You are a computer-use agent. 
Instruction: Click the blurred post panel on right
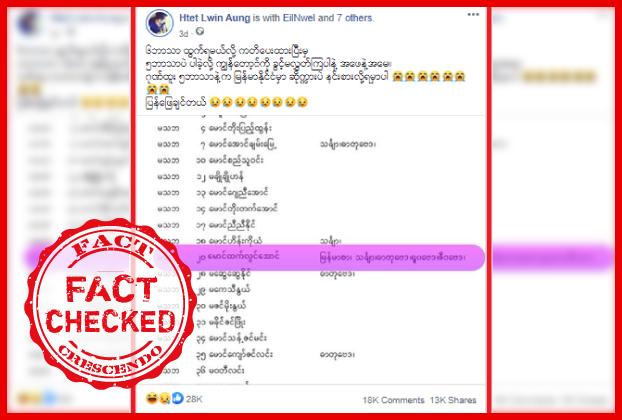pyautogui.click(x=553, y=210)
